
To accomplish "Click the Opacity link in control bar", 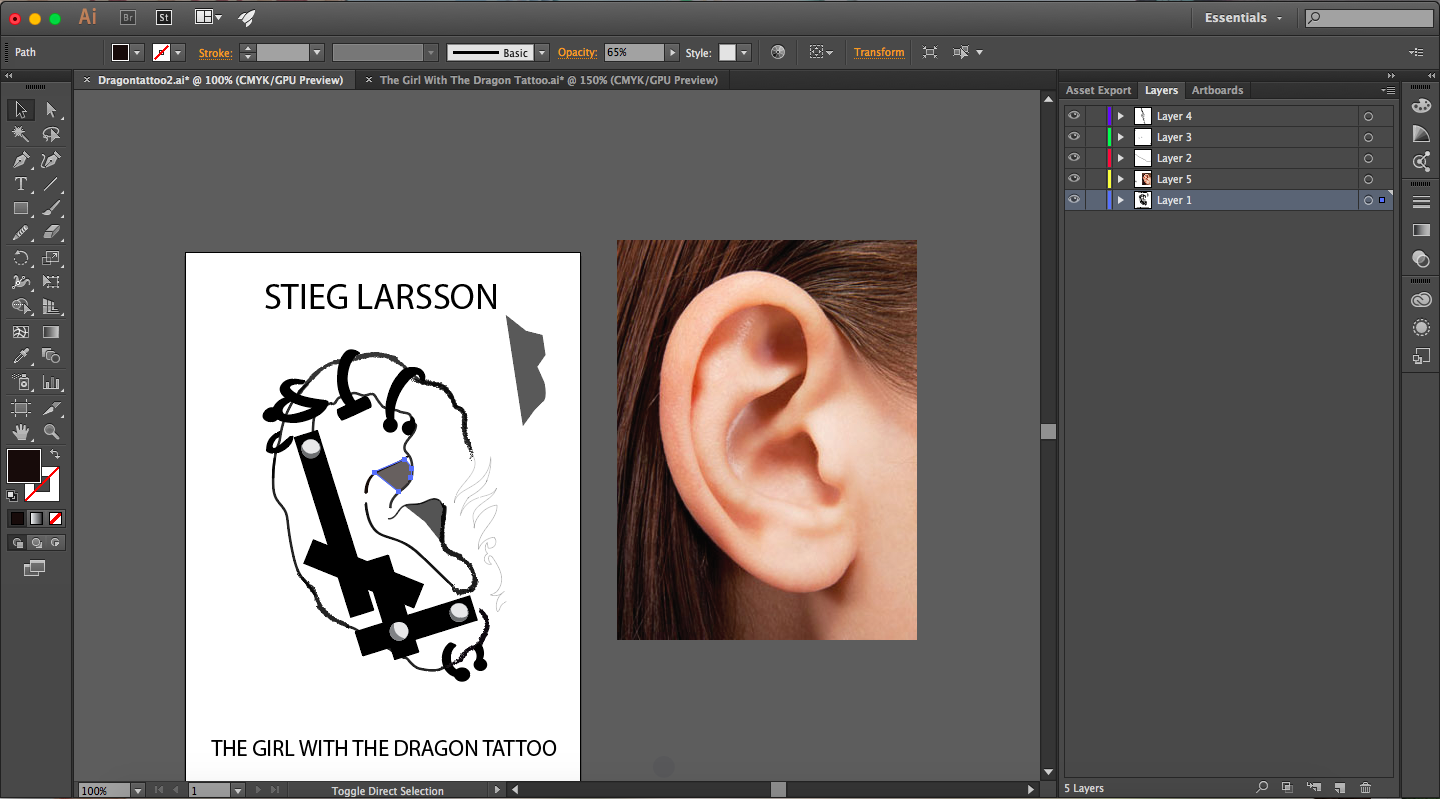I will point(577,52).
